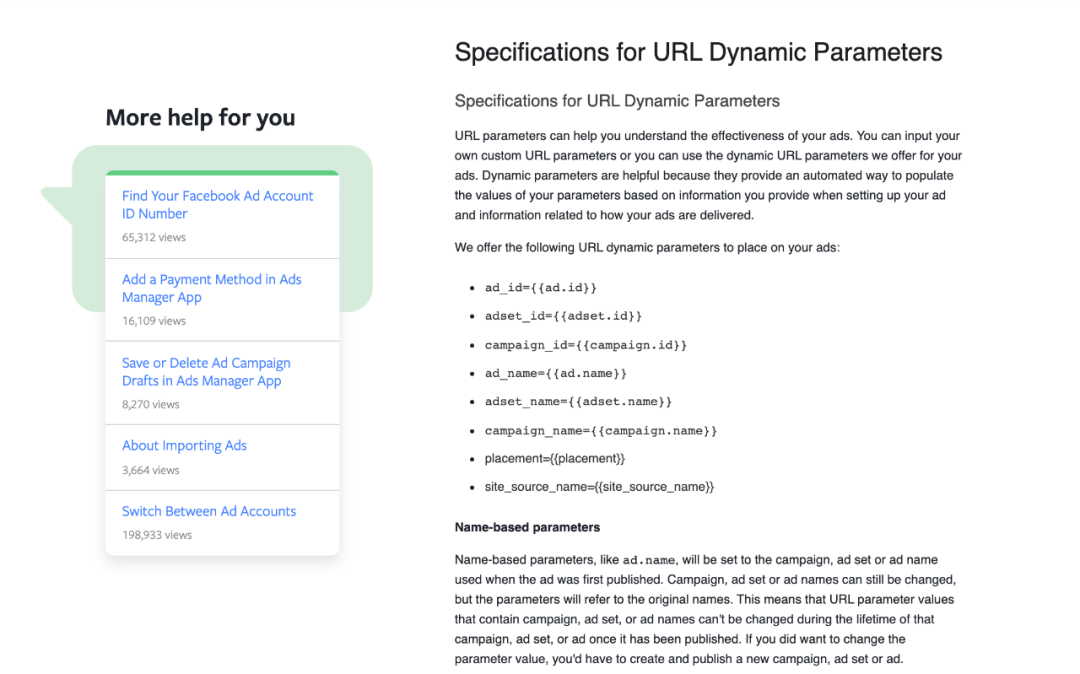Image resolution: width=1080 pixels, height=674 pixels.
Task: Open Save or Delete Ad Campaign Drafts article
Action: coord(206,372)
